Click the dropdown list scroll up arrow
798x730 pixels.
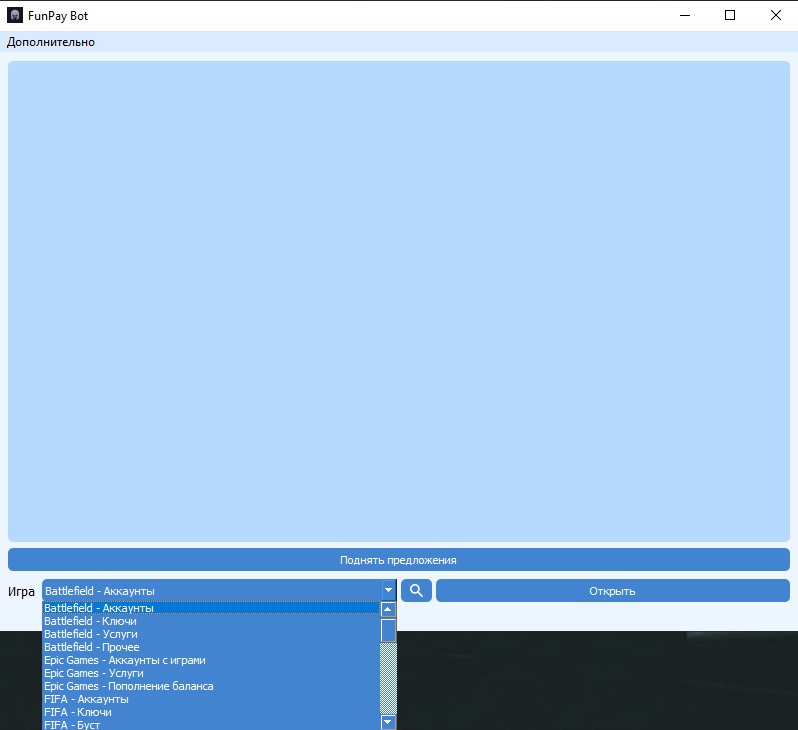click(388, 609)
